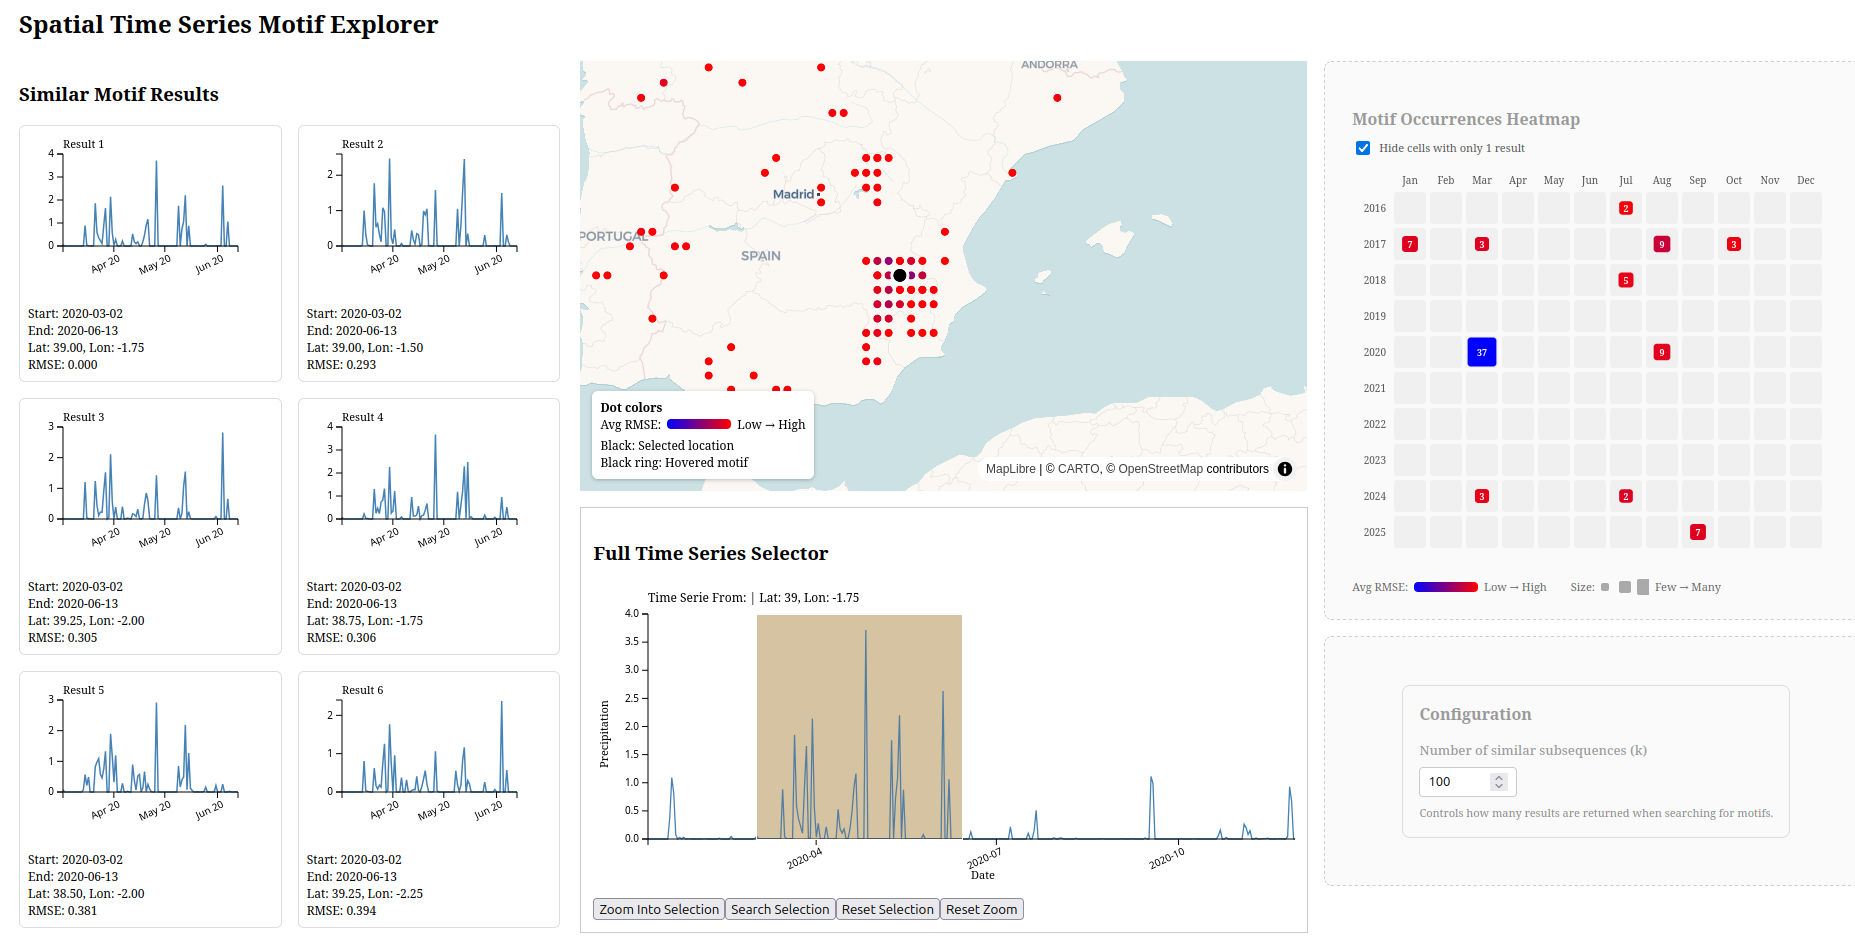This screenshot has width=1855, height=941.
Task: Select the 2020 August heatmap cell showing 9
Action: pos(1662,352)
